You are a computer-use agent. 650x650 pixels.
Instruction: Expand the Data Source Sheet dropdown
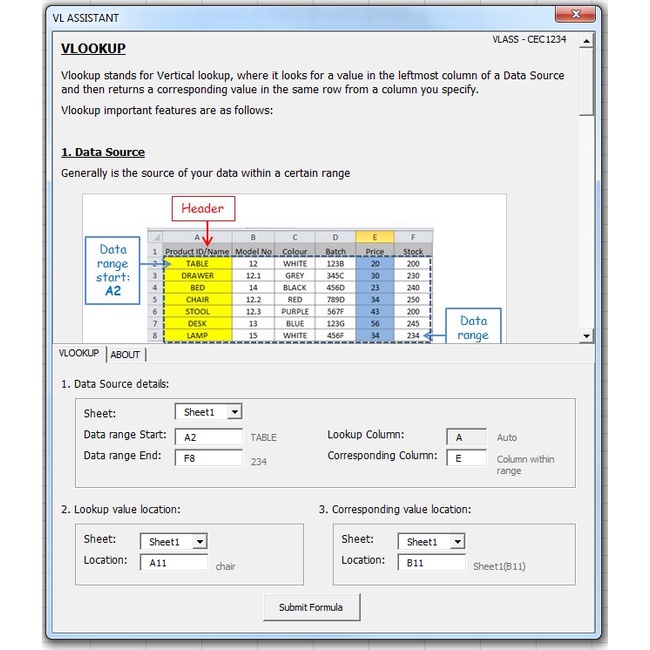click(234, 412)
